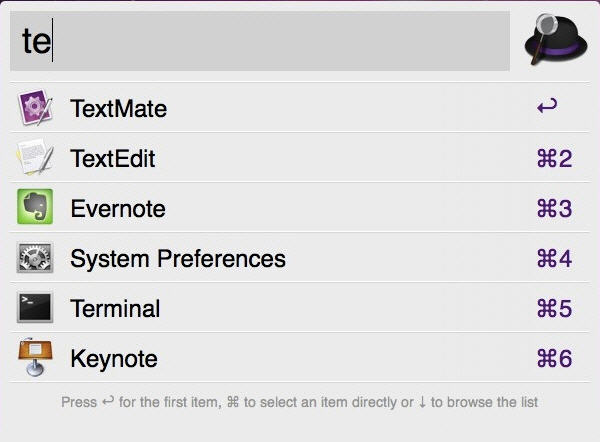Viewport: 600px width, 442px height.
Task: Focus the search field containing "te"
Action: point(260,42)
